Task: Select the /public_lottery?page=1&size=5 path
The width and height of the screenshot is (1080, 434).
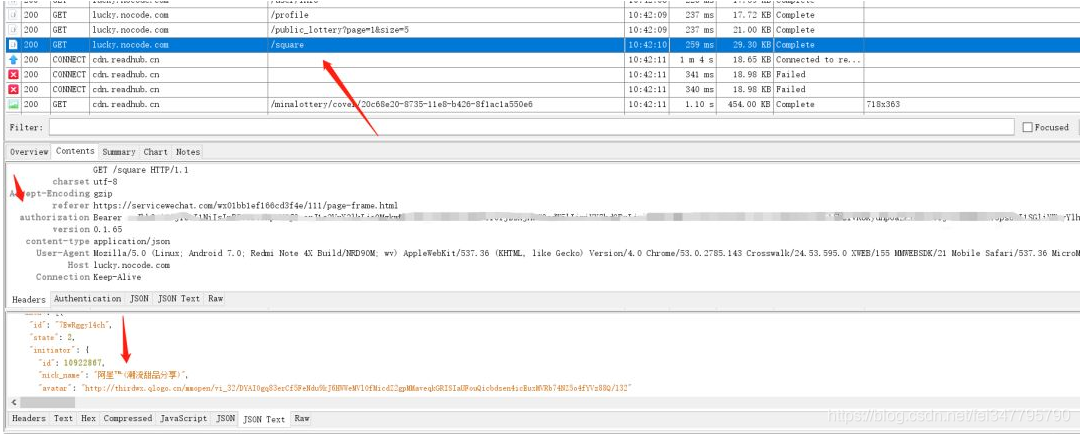Action: tap(340, 30)
